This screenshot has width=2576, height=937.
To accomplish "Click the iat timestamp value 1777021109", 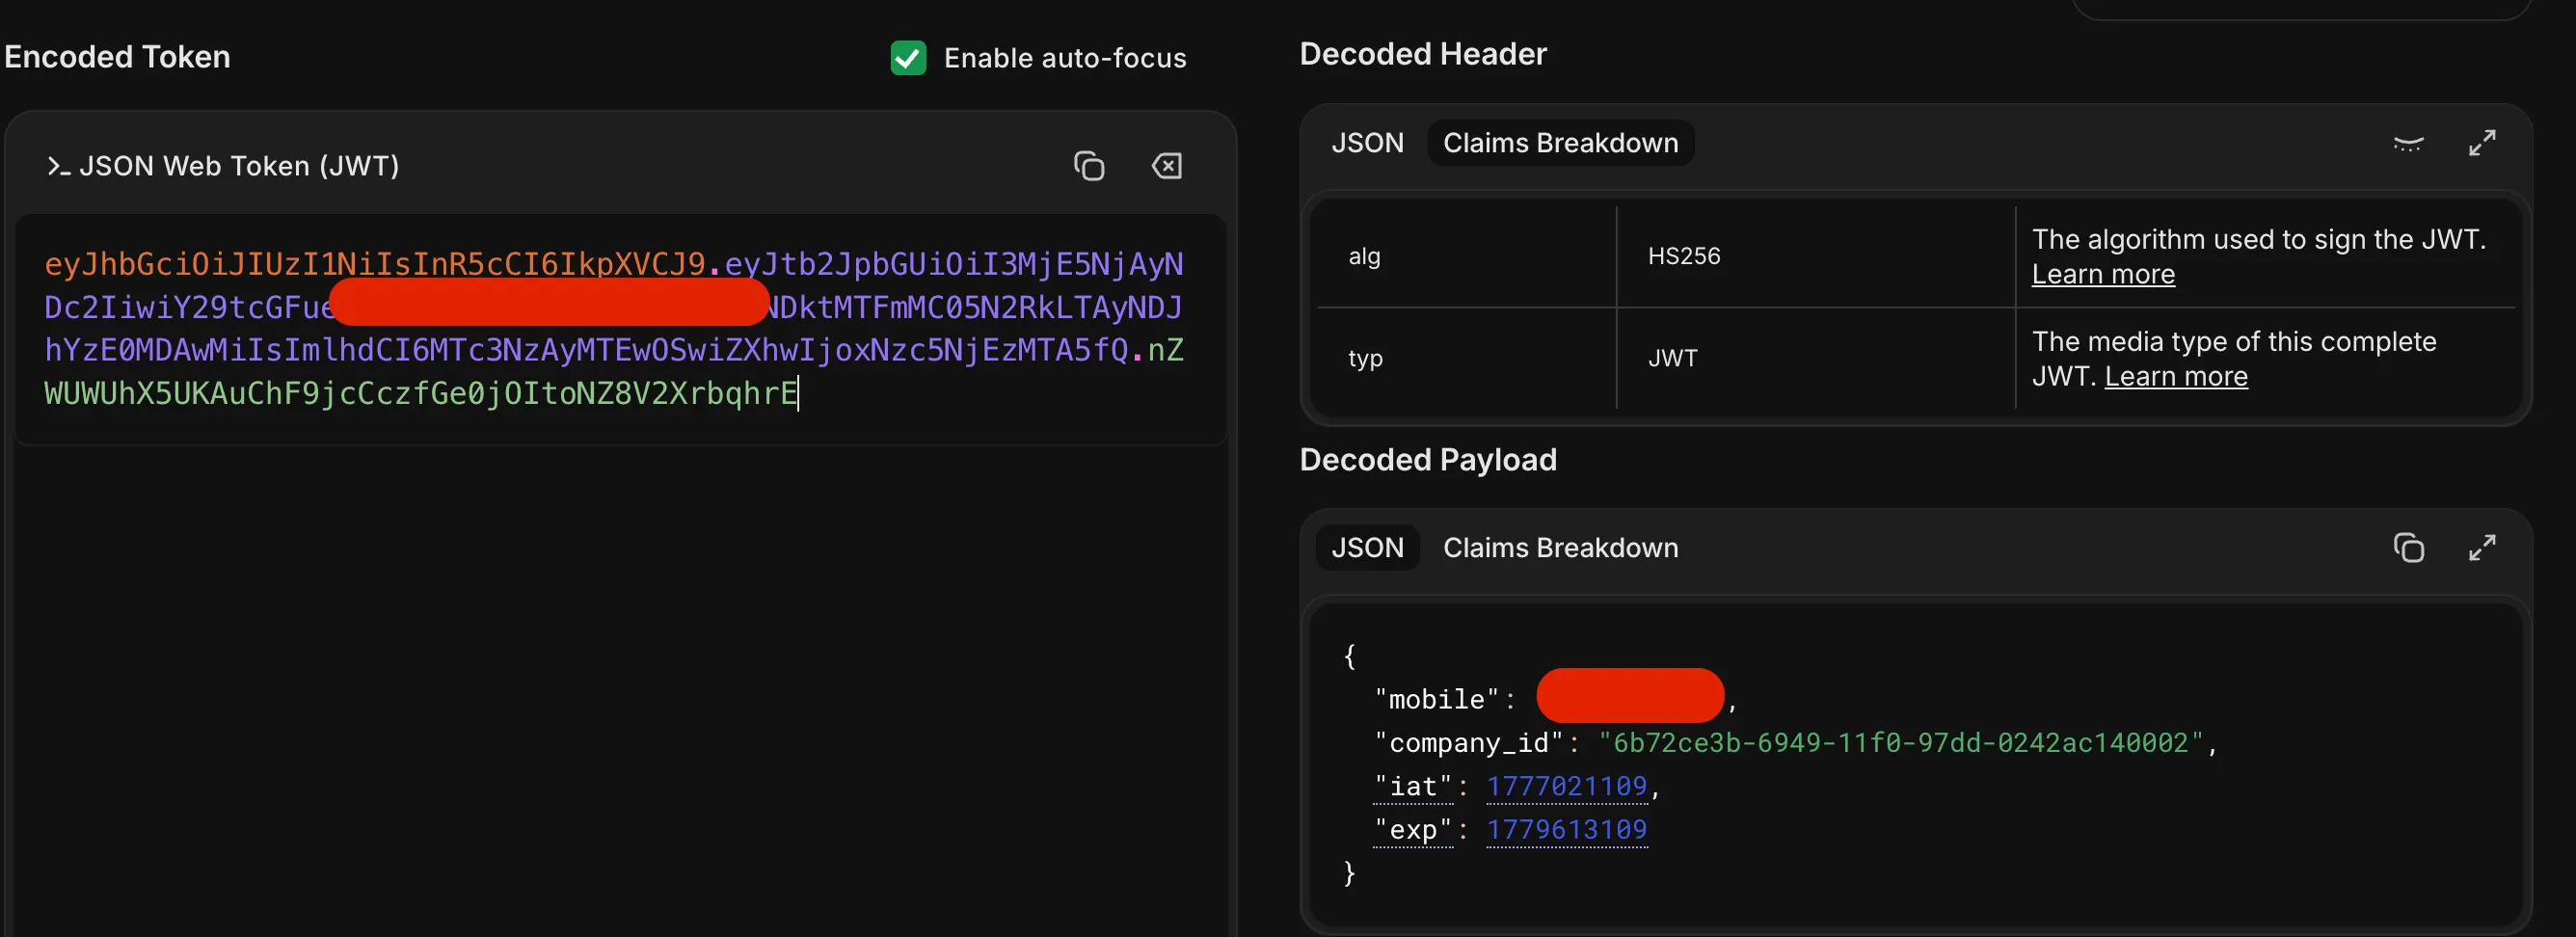I will 1566,787.
